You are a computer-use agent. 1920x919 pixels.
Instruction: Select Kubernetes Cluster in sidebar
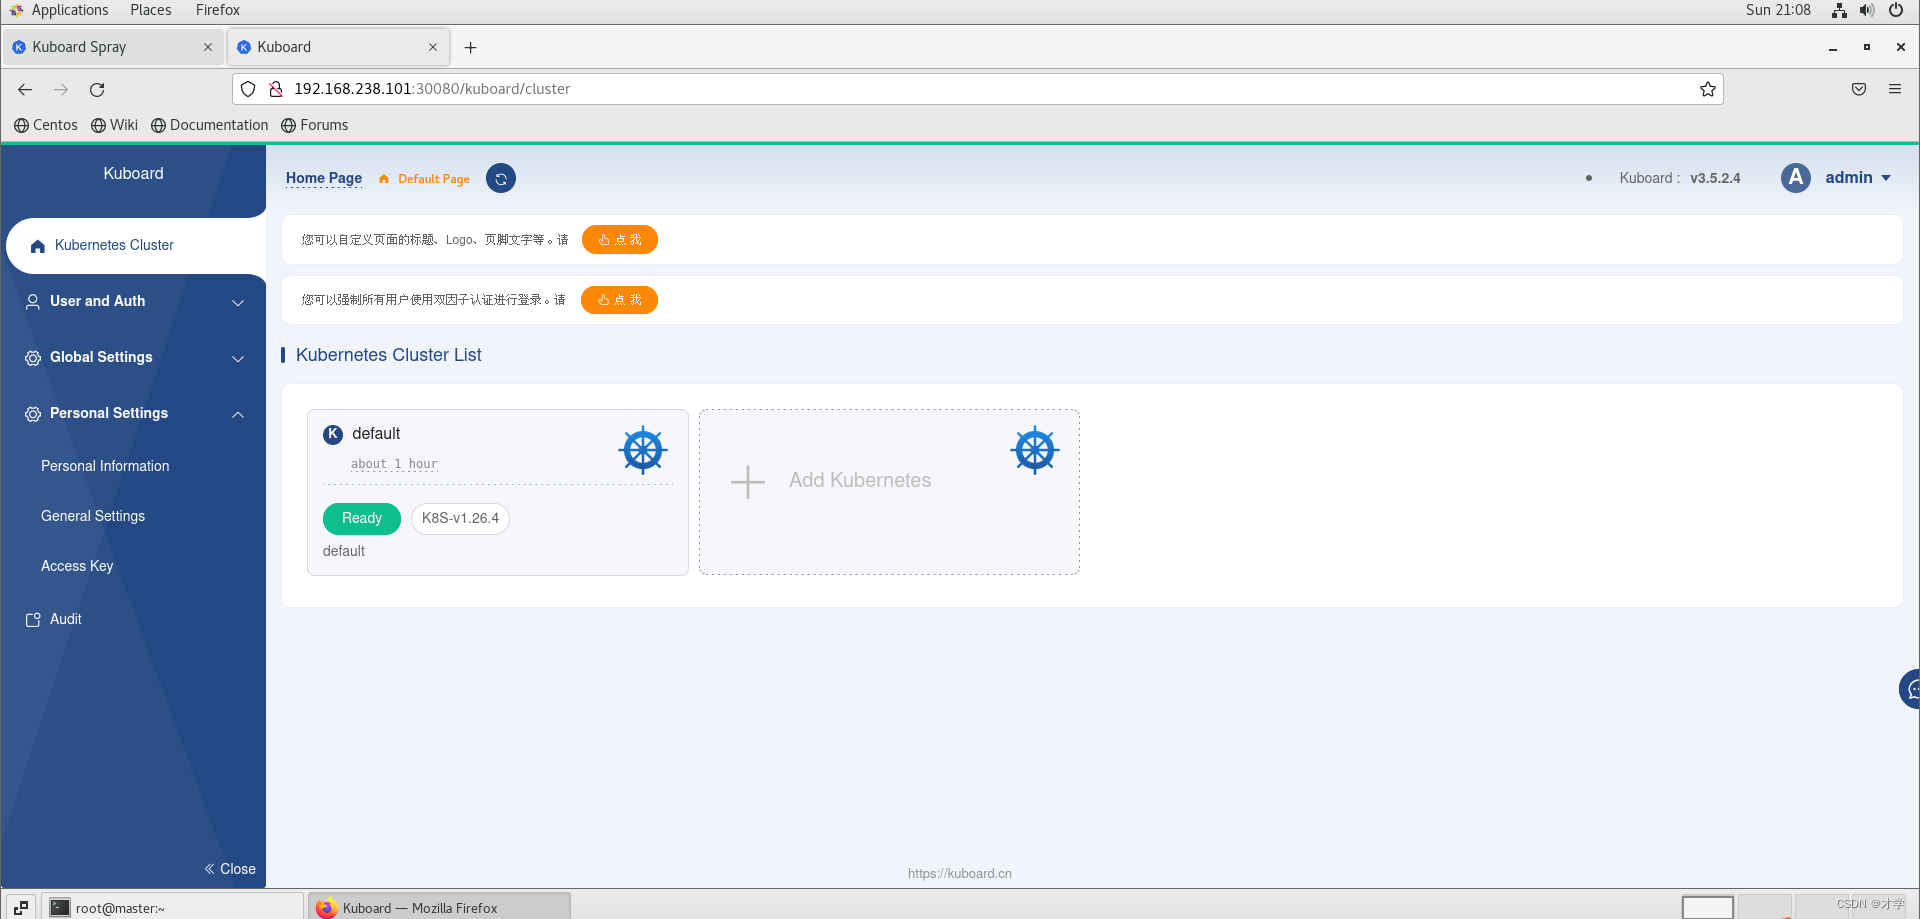[134, 245]
